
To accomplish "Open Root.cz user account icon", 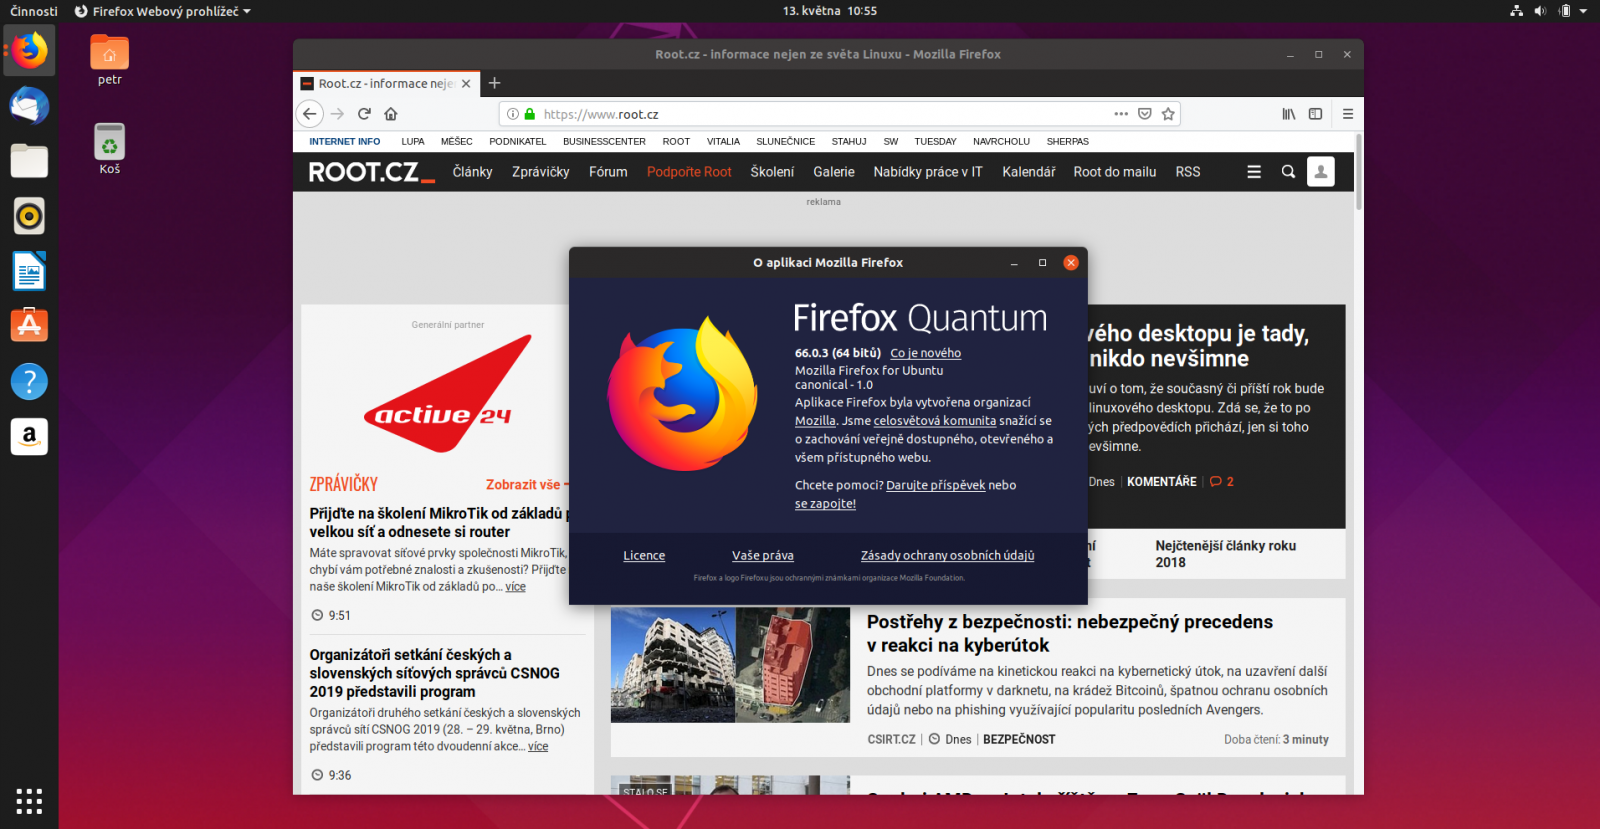I will pyautogui.click(x=1321, y=172).
